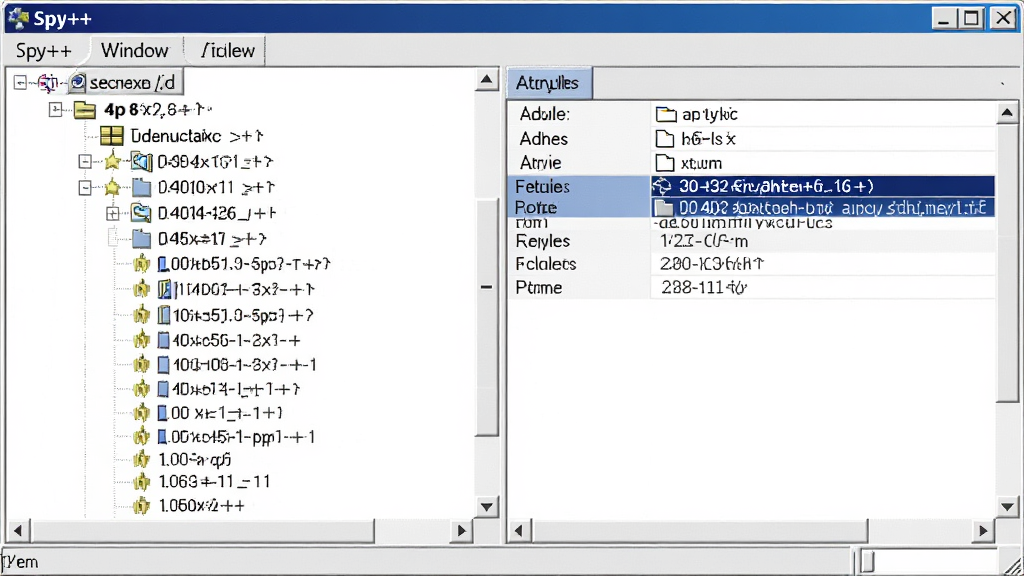
Task: Click the gear icon beside 00 xk-1
Action: point(141,413)
